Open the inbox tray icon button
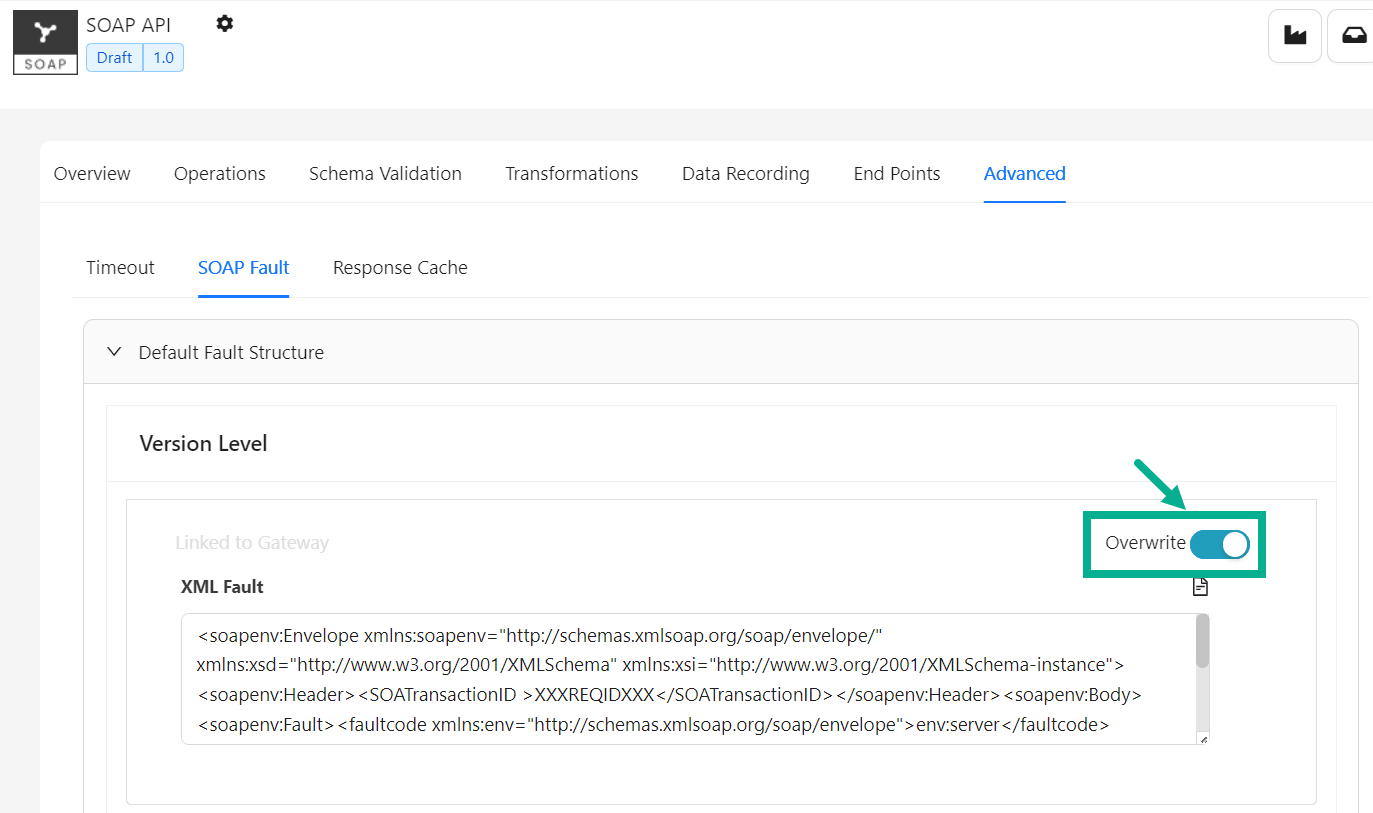Screen dimensions: 1373x813 click(x=1353, y=36)
